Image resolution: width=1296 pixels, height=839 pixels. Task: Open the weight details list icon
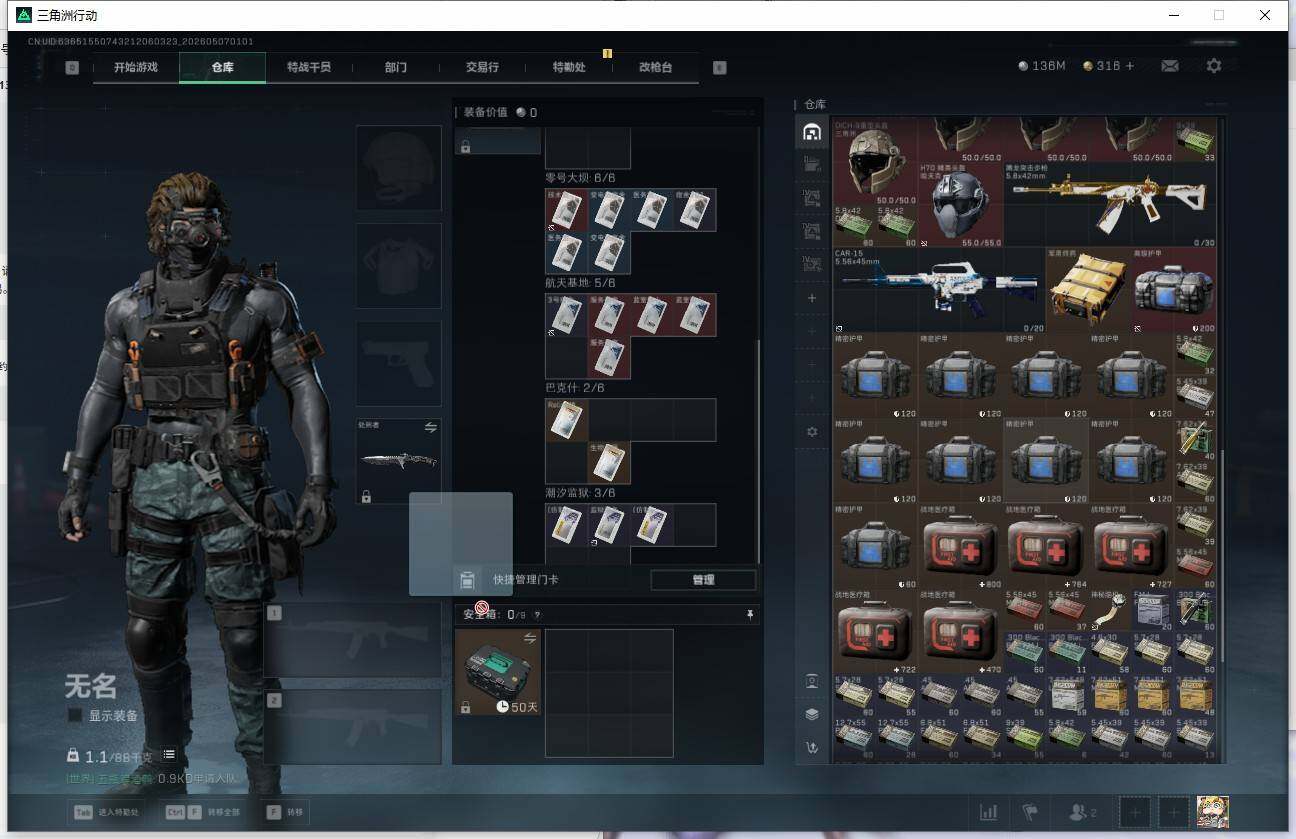169,755
